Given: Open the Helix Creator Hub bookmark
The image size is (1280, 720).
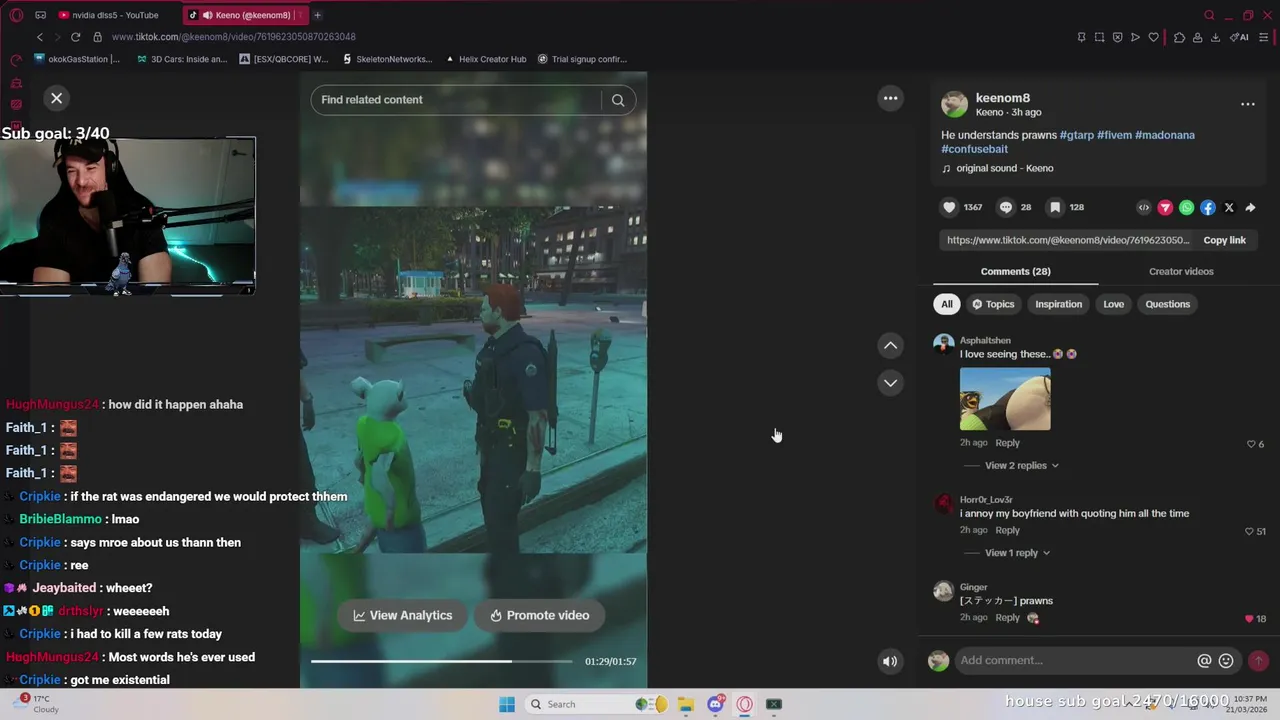Looking at the screenshot, I should 485,59.
